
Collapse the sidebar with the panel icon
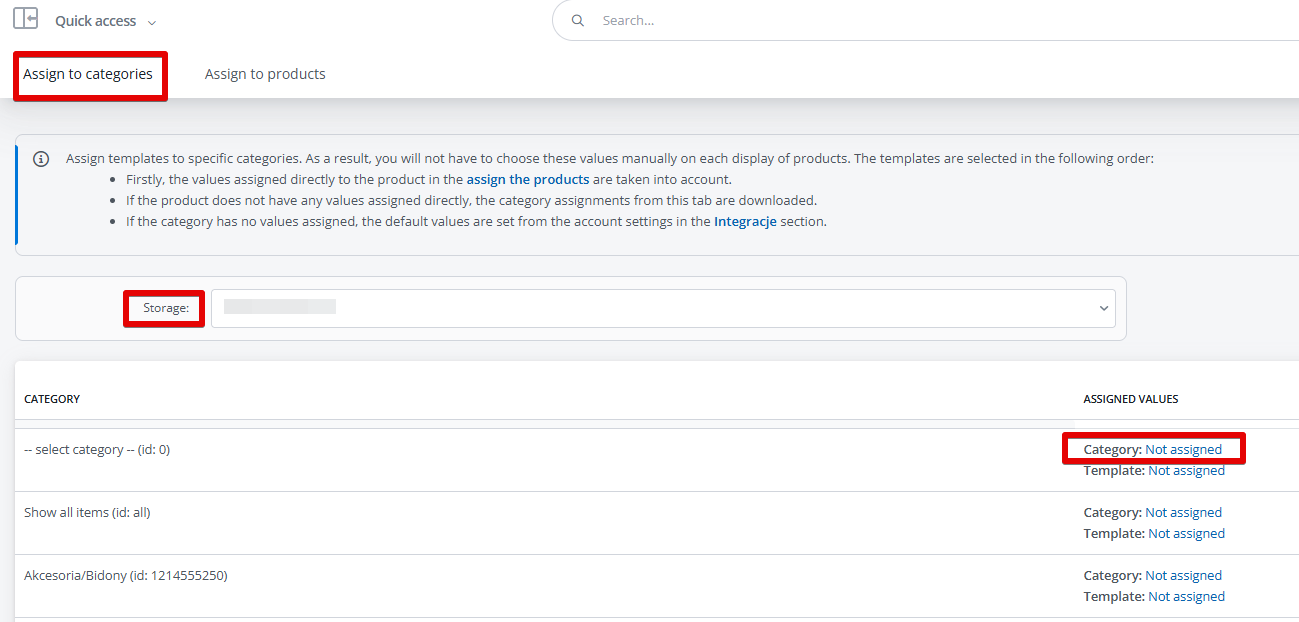pos(26,19)
